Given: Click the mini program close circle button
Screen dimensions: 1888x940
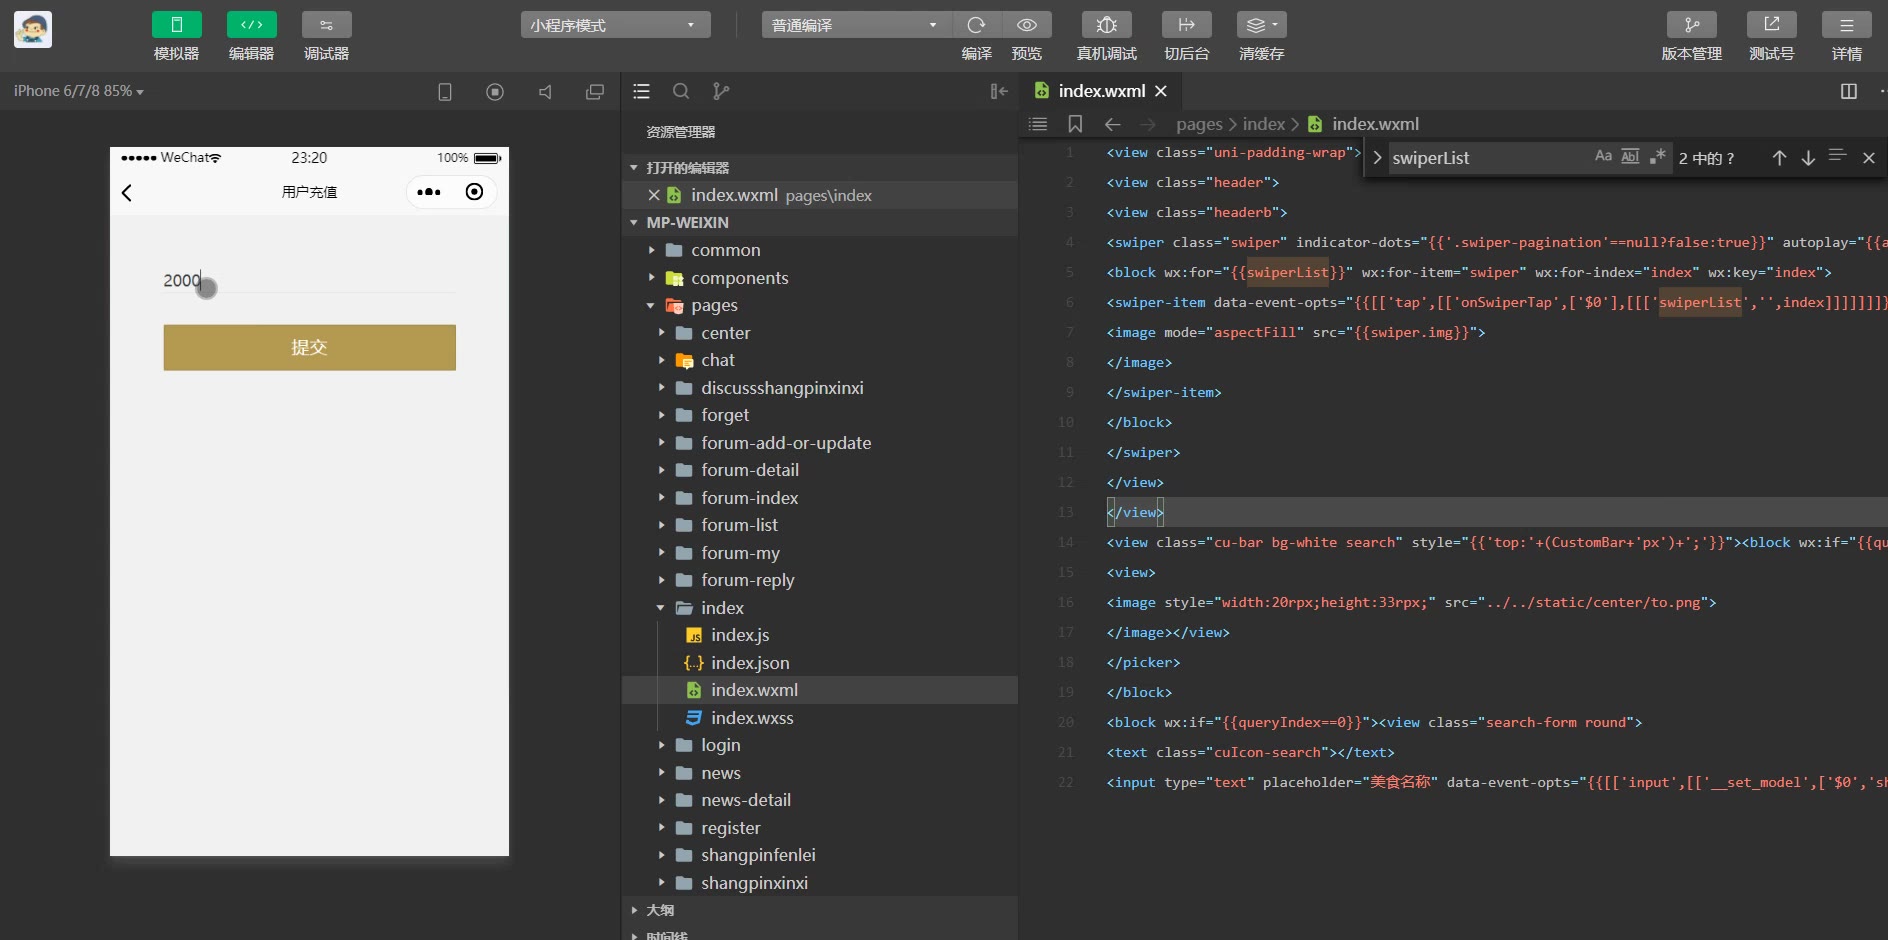Looking at the screenshot, I should point(475,192).
